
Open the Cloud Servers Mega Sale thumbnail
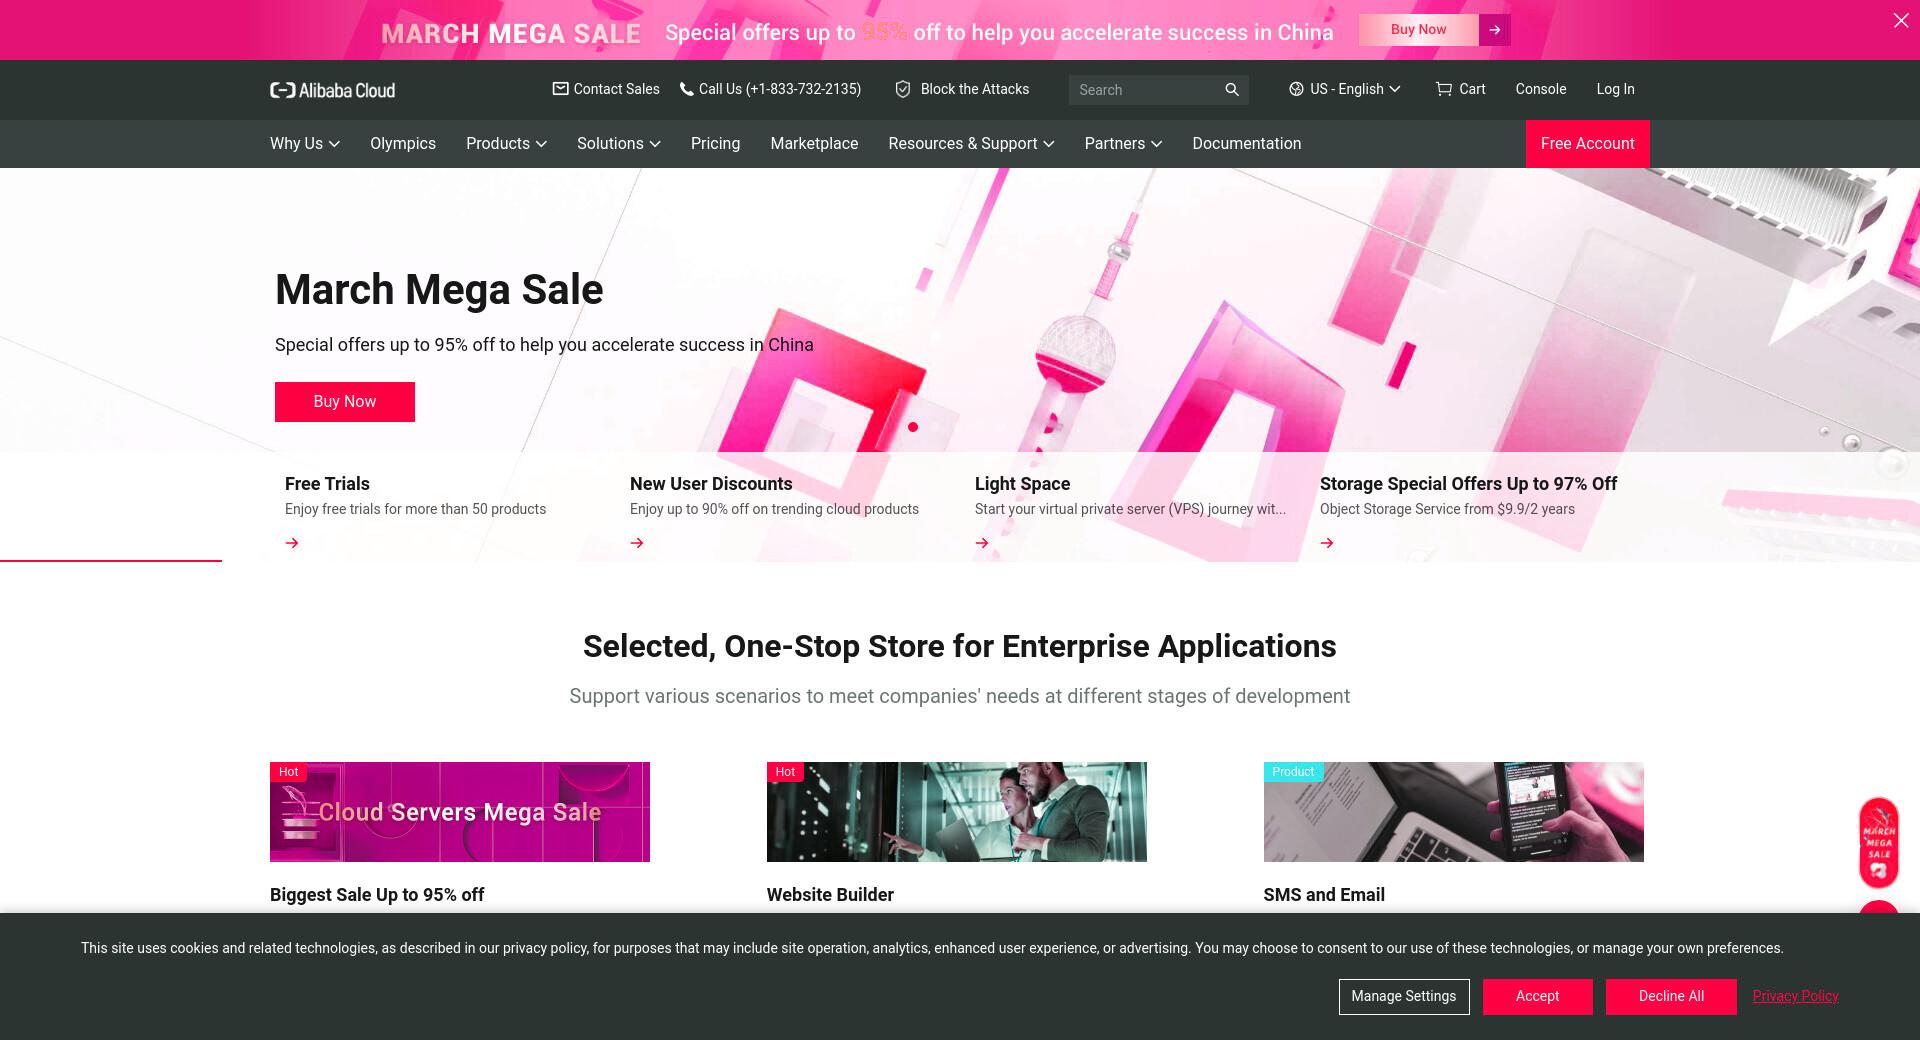tap(460, 812)
